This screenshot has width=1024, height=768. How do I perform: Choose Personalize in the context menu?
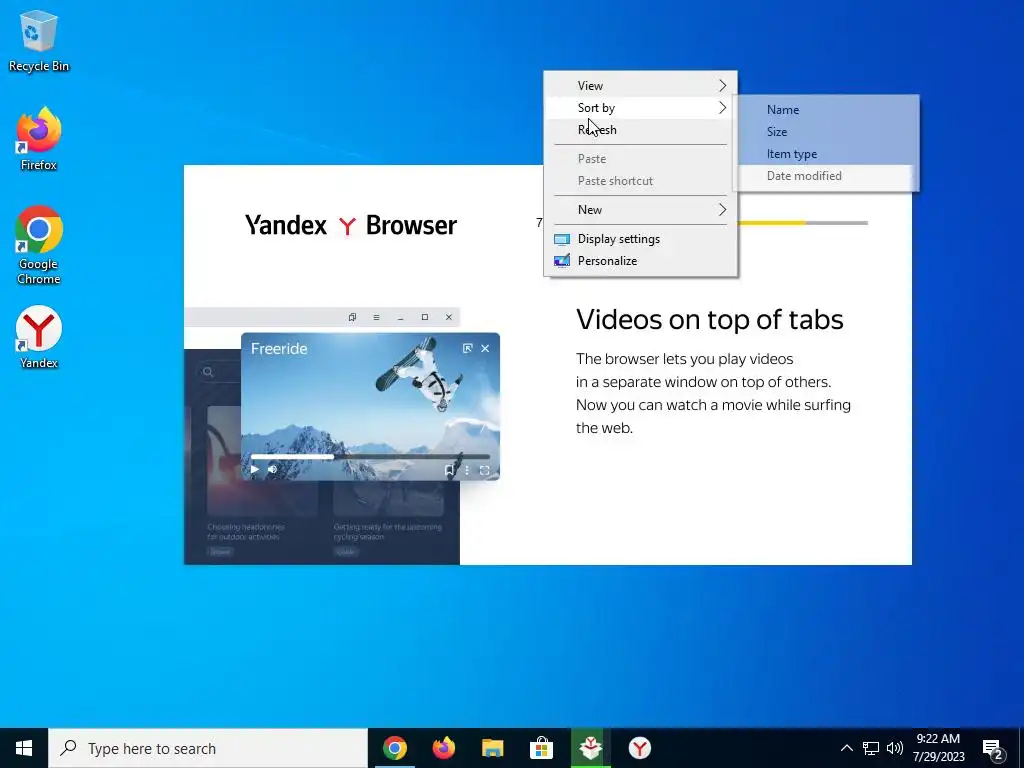tap(641, 261)
